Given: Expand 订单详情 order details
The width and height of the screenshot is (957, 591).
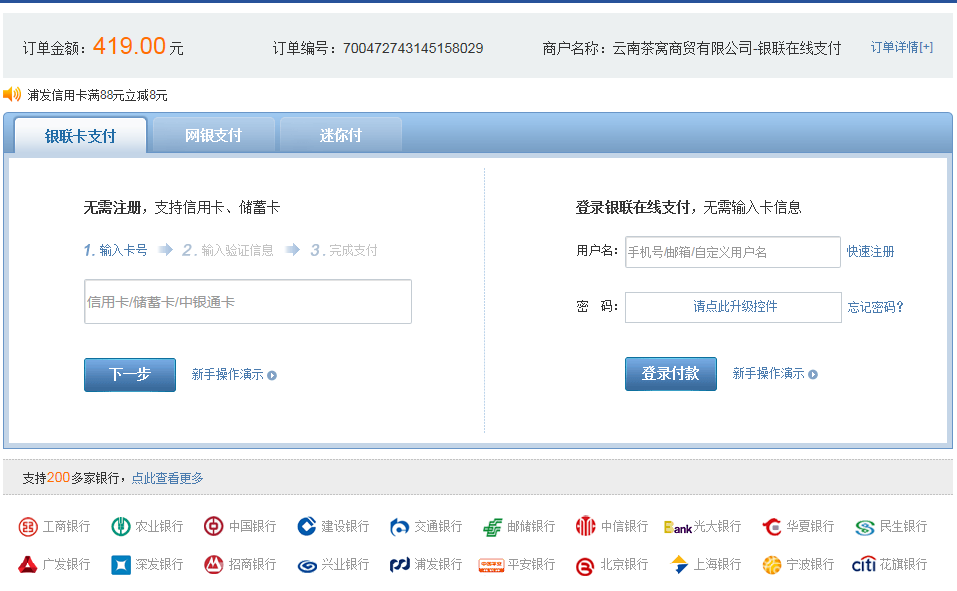Looking at the screenshot, I should [901, 47].
